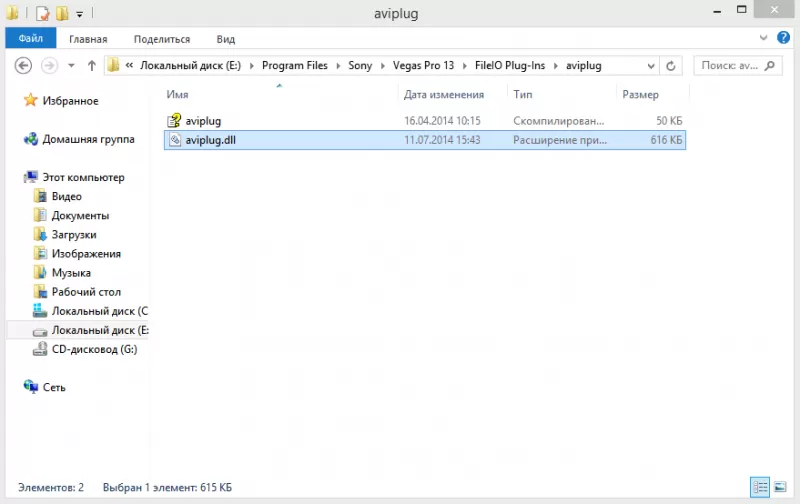Select Локальный диск (E:) in the address bar
The image size is (800, 504).
[x=190, y=66]
